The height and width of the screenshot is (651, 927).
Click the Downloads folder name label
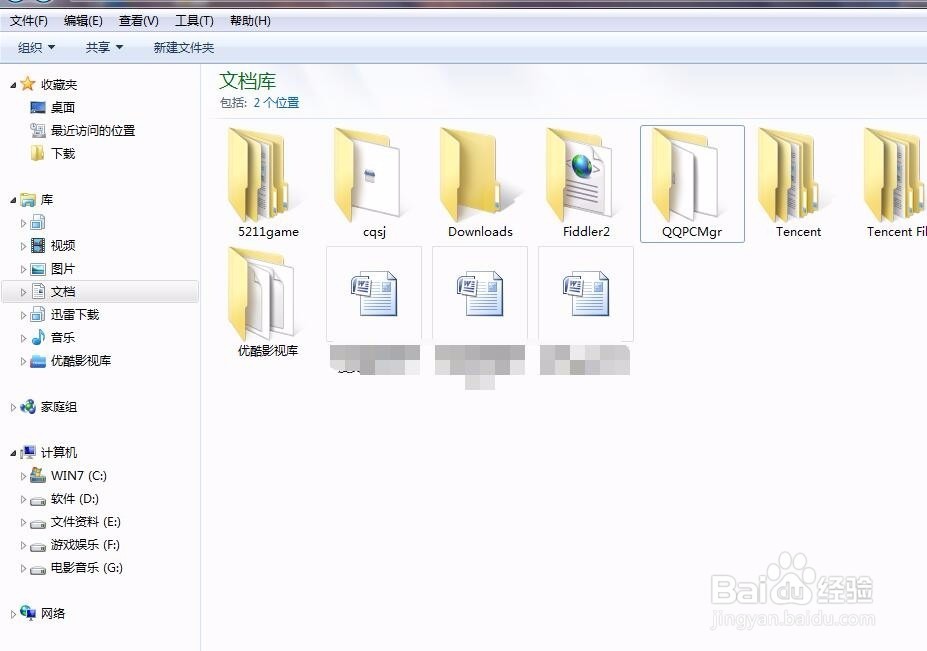tap(480, 232)
